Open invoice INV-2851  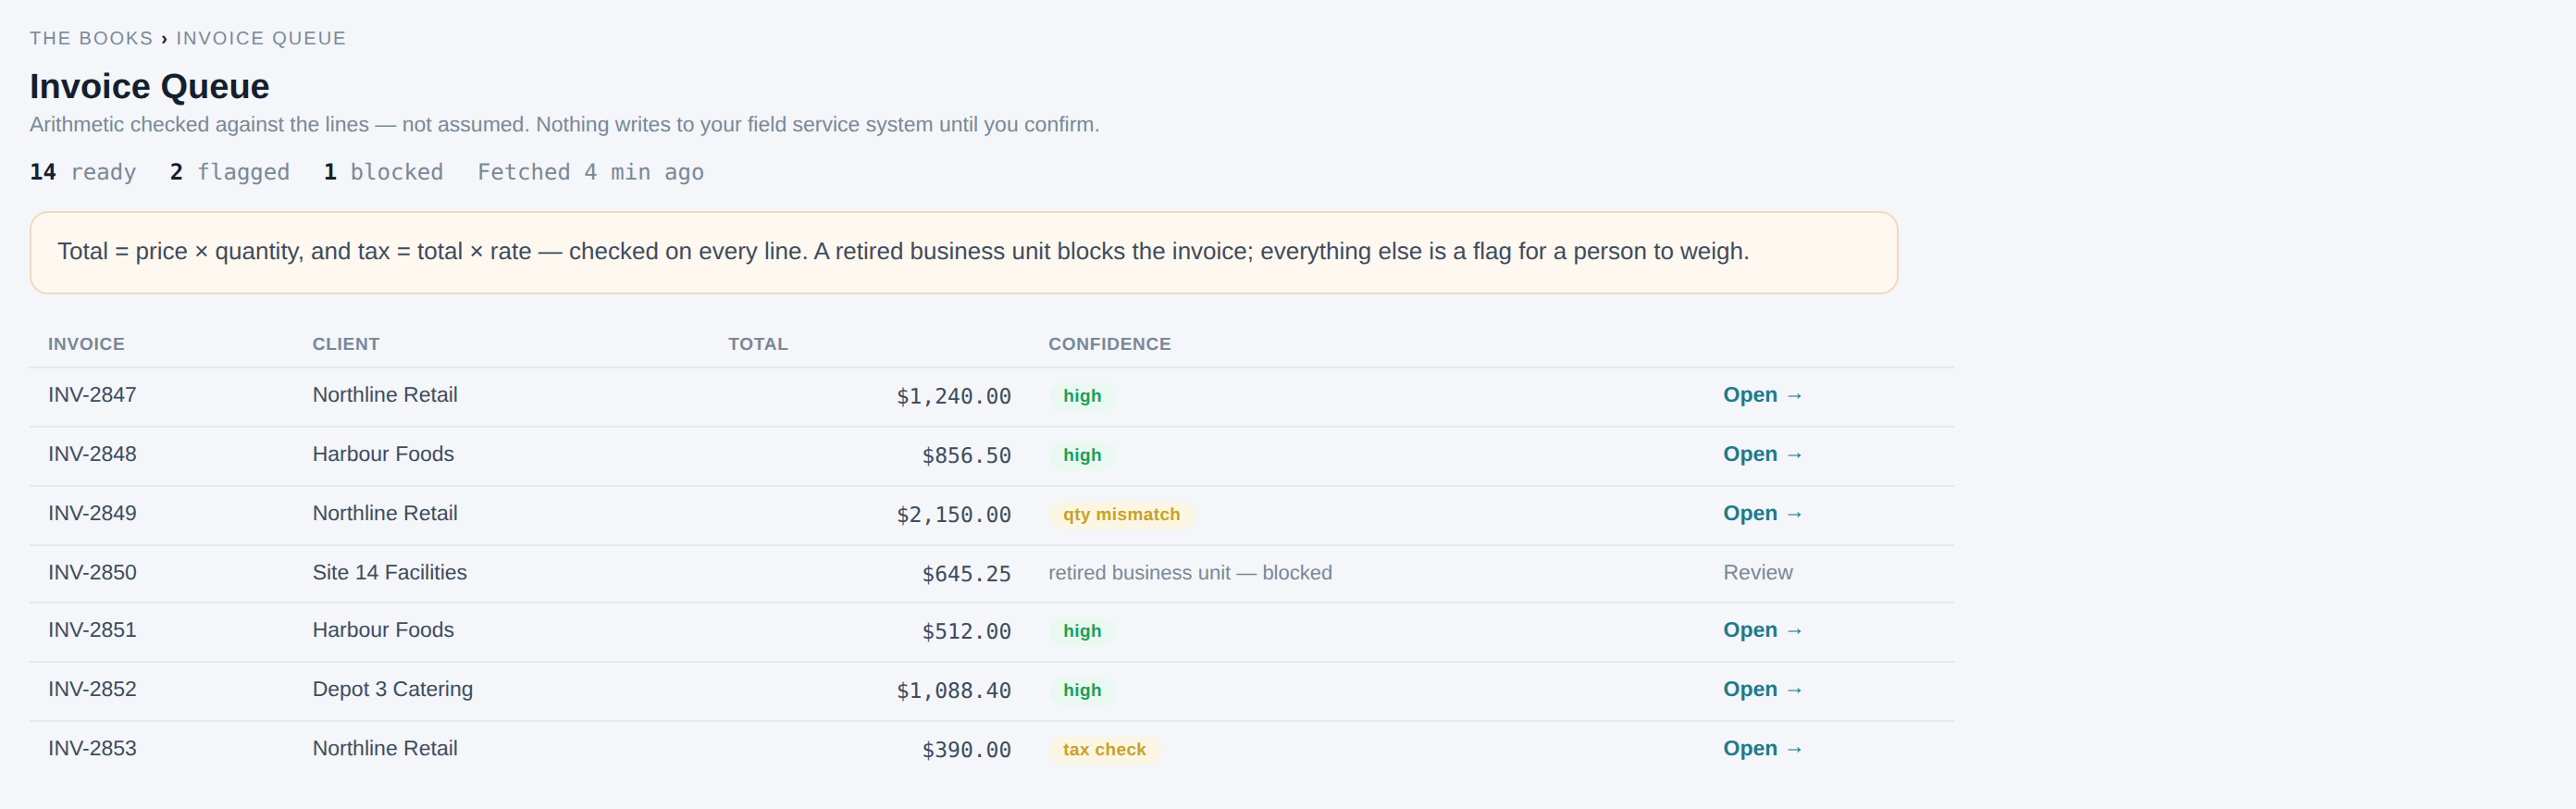1762,630
